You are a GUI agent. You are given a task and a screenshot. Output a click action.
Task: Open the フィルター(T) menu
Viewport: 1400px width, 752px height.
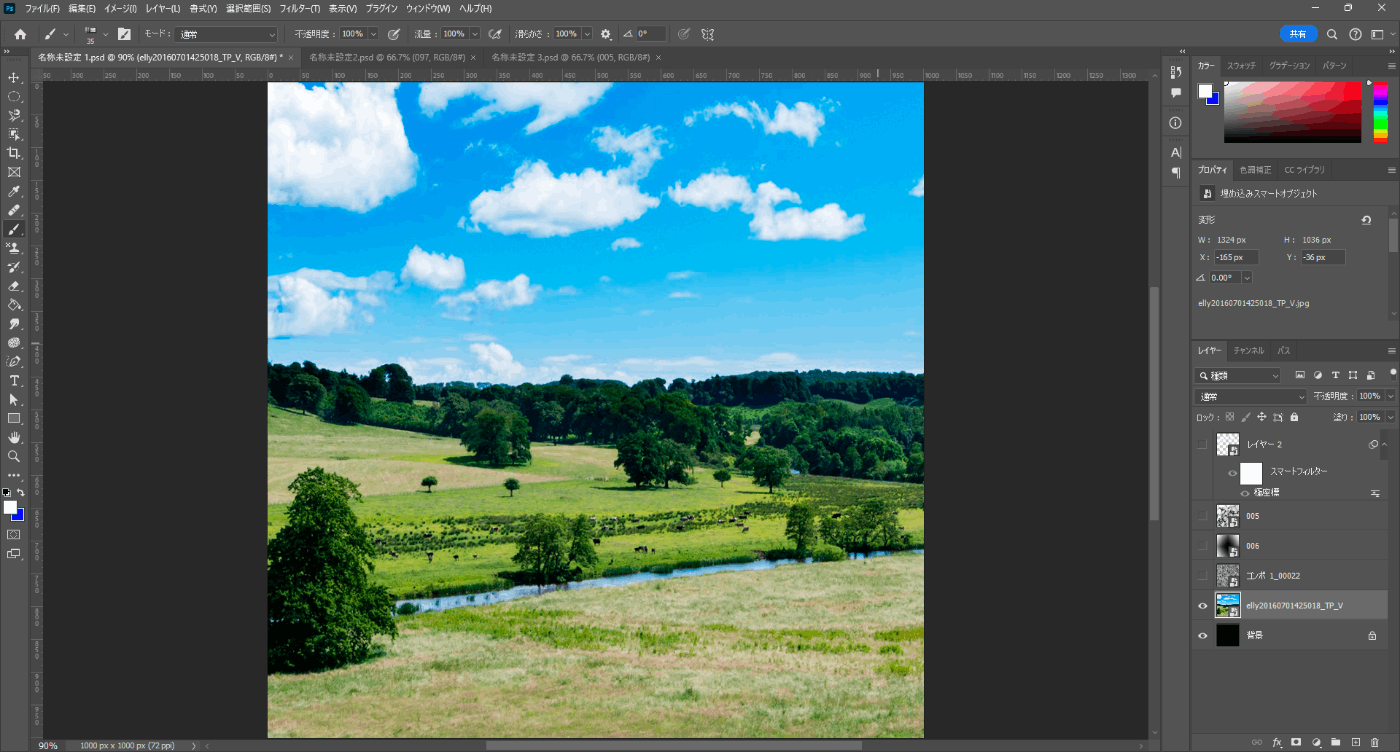pos(300,8)
